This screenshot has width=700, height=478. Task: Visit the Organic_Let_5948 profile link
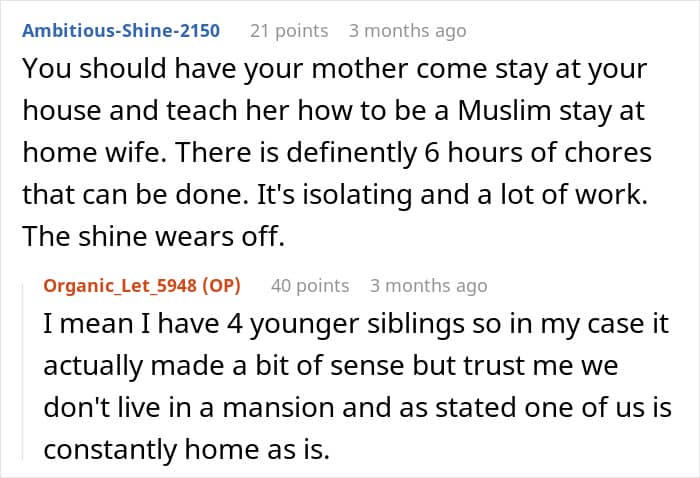(x=121, y=286)
